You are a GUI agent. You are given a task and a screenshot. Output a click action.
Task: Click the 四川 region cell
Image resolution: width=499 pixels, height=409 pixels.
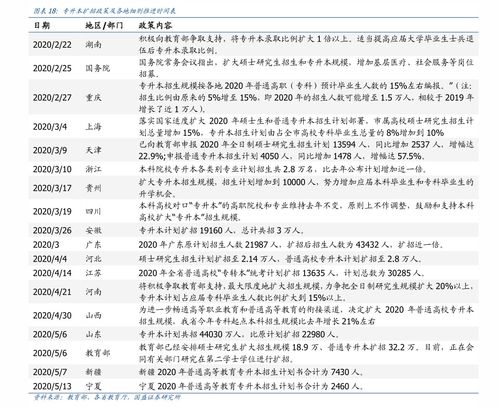pos(94,211)
